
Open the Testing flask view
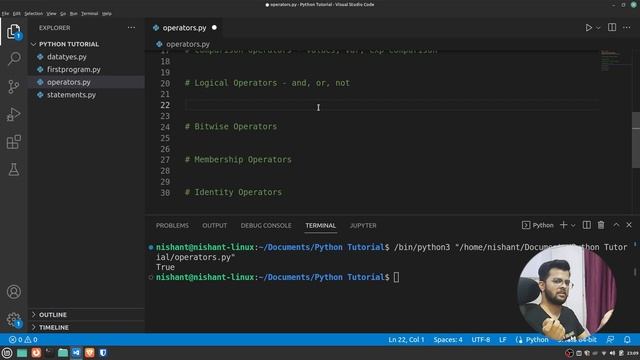13,169
